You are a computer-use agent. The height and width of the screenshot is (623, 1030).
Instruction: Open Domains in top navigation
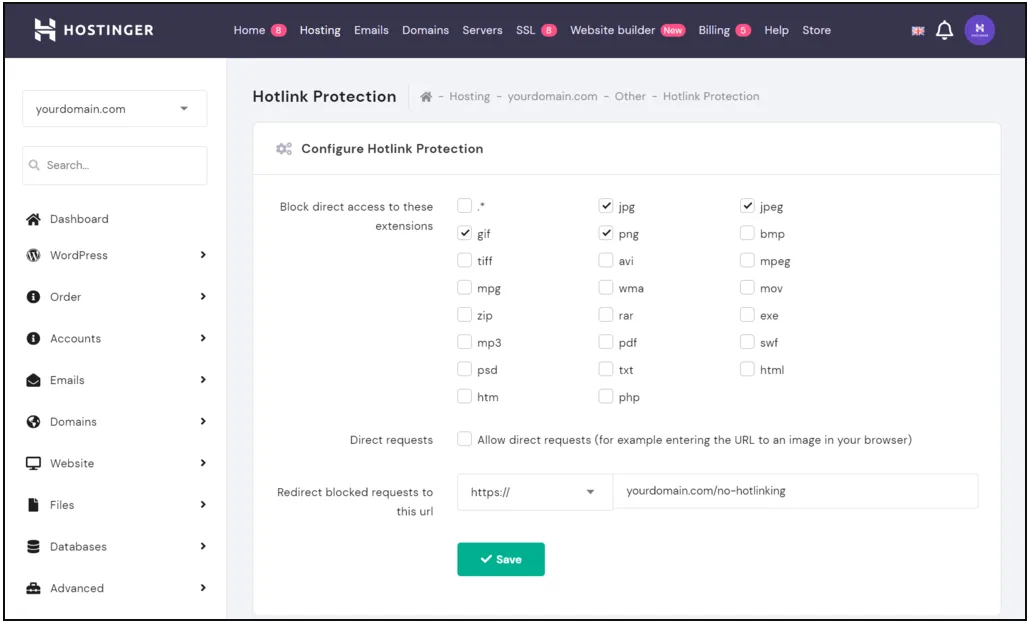(426, 30)
